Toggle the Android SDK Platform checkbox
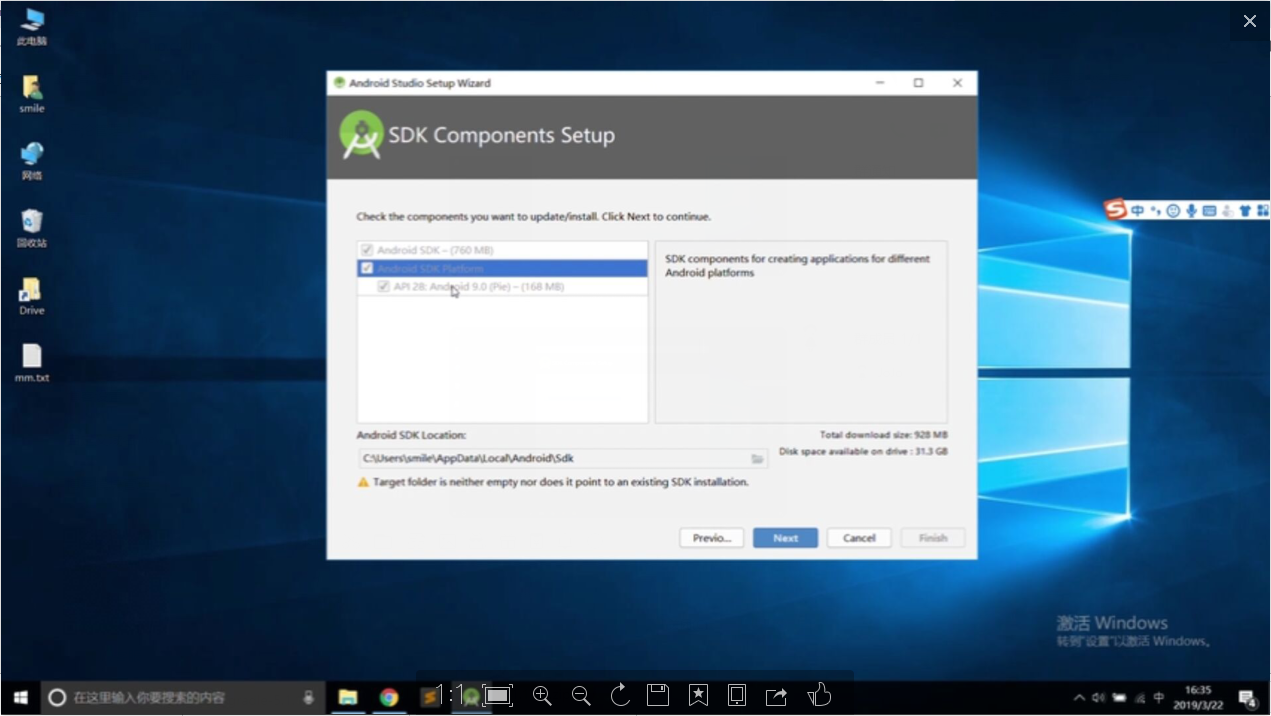This screenshot has height=716, width=1271. (x=367, y=268)
